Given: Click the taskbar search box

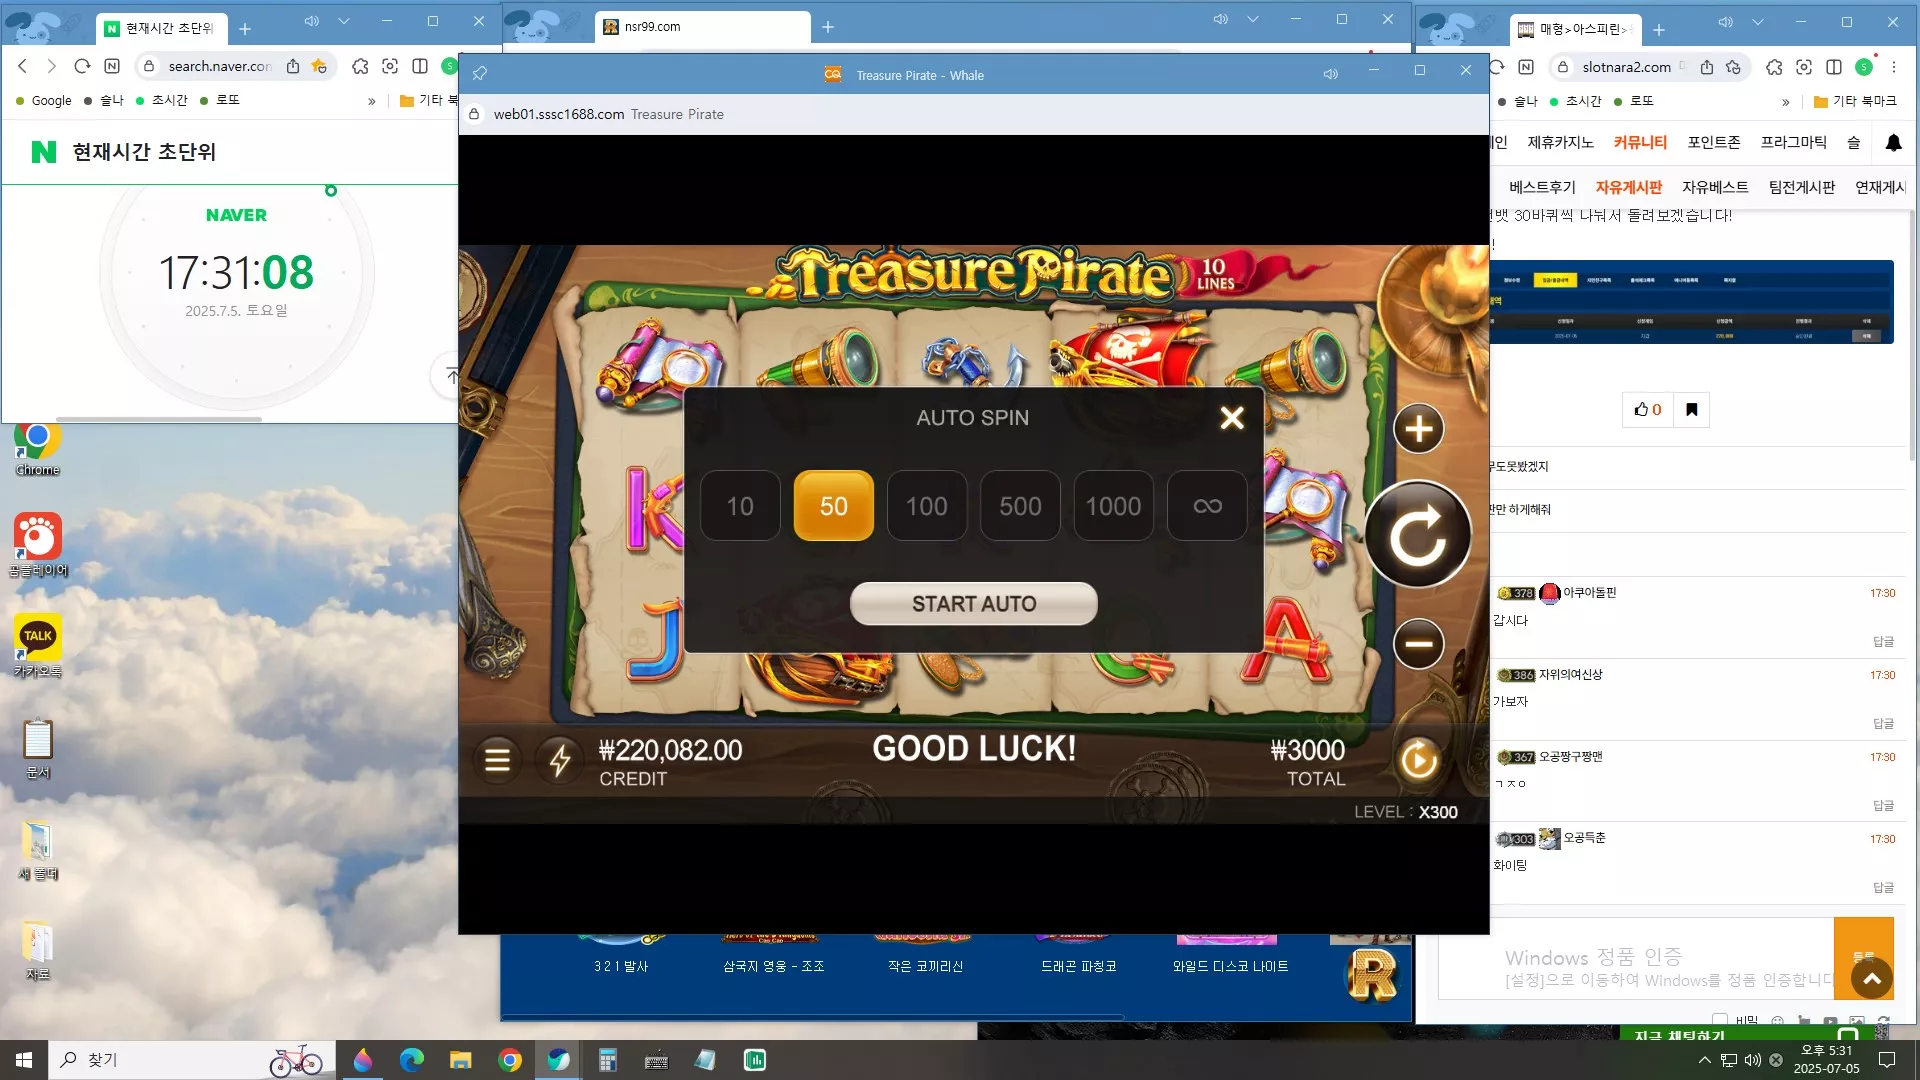Looking at the screenshot, I should coord(190,1060).
